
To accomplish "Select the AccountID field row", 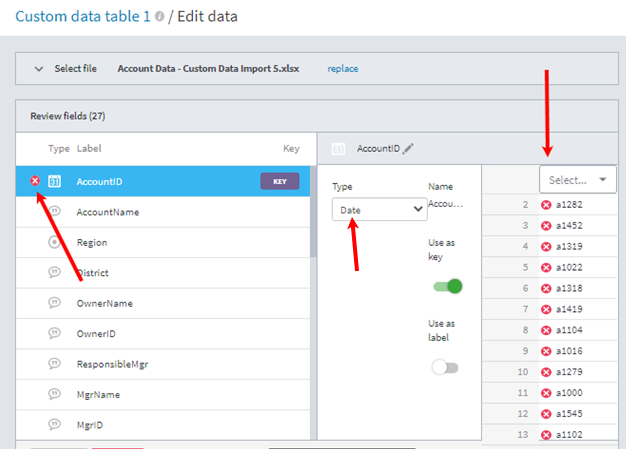I will 163,181.
